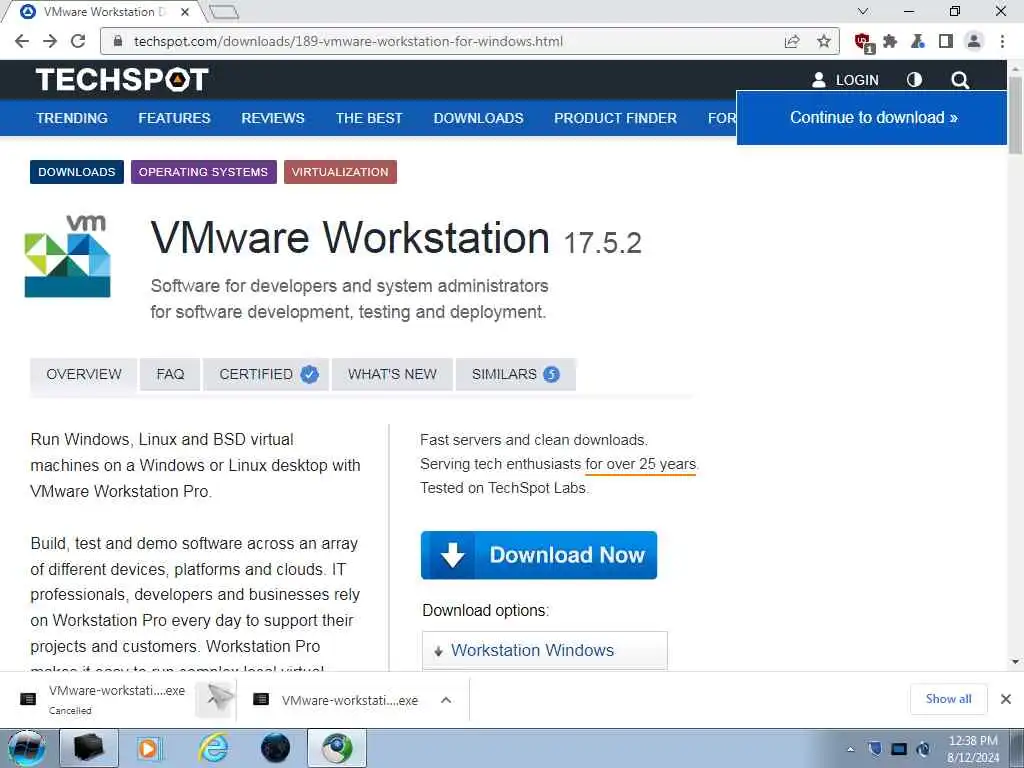Select the WHAT'S NEW tab
Screen dimensions: 1024x768
tap(392, 374)
